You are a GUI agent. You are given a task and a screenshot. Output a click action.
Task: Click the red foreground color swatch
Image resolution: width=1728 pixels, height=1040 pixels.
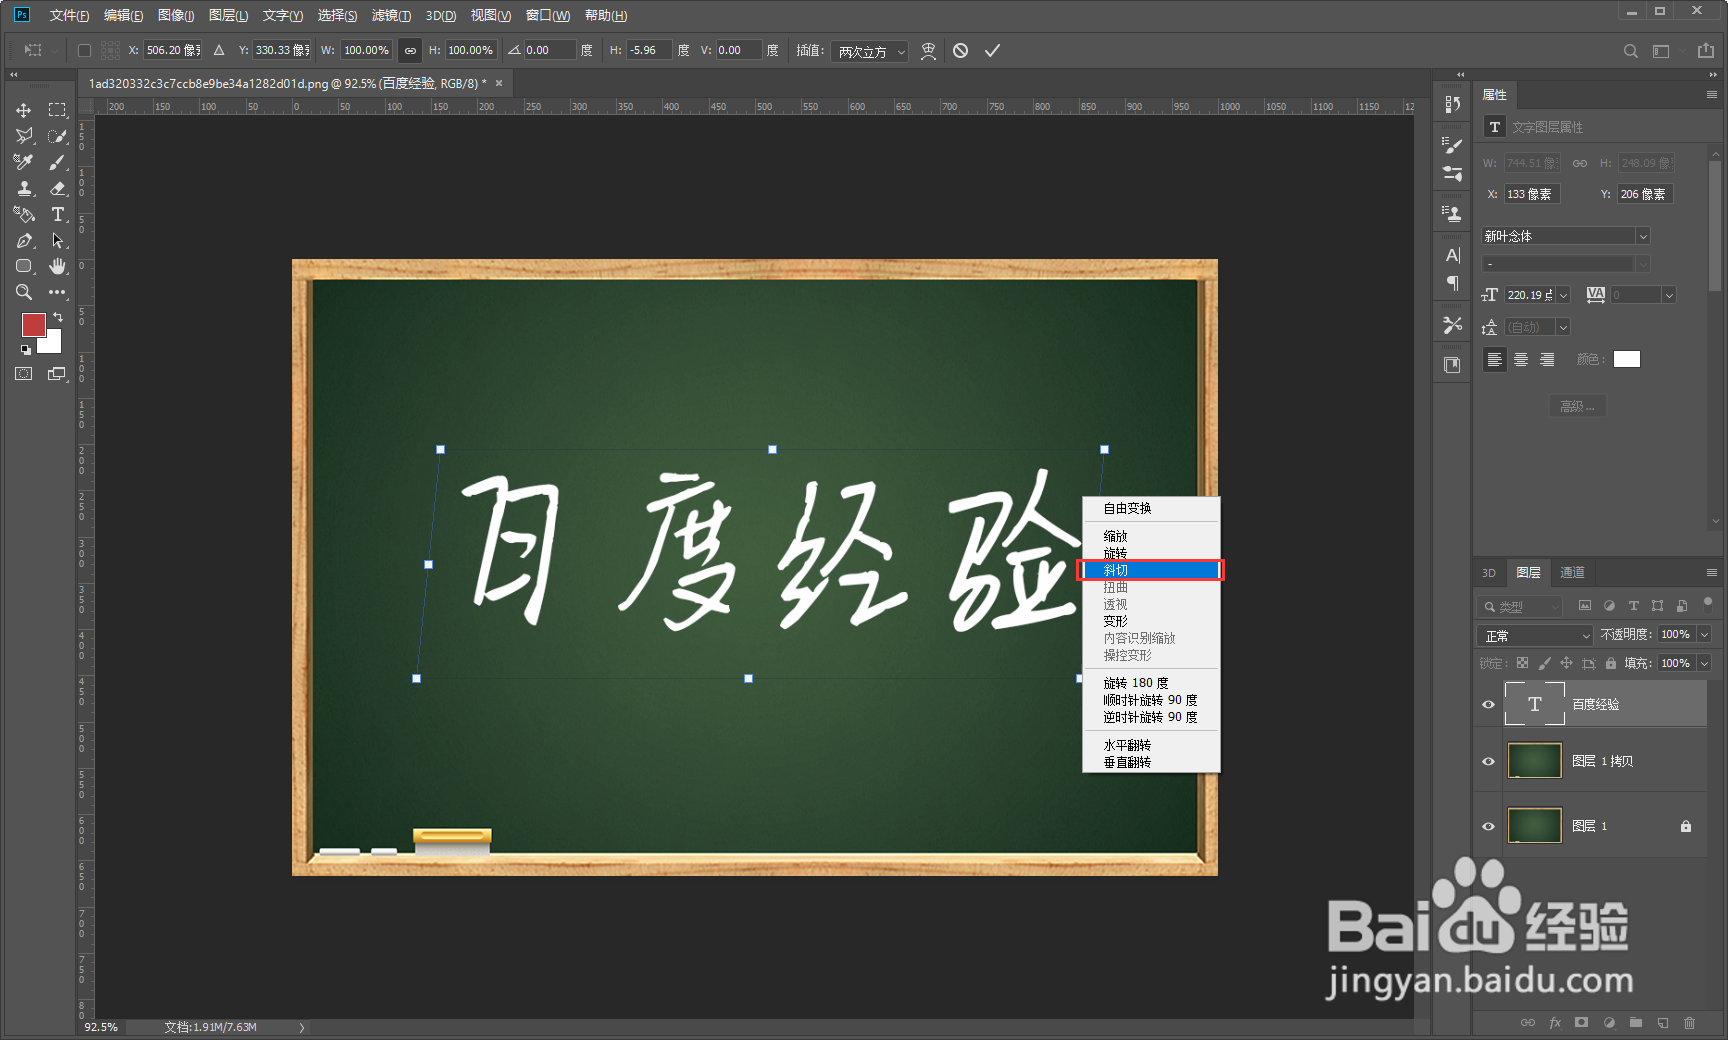click(34, 325)
